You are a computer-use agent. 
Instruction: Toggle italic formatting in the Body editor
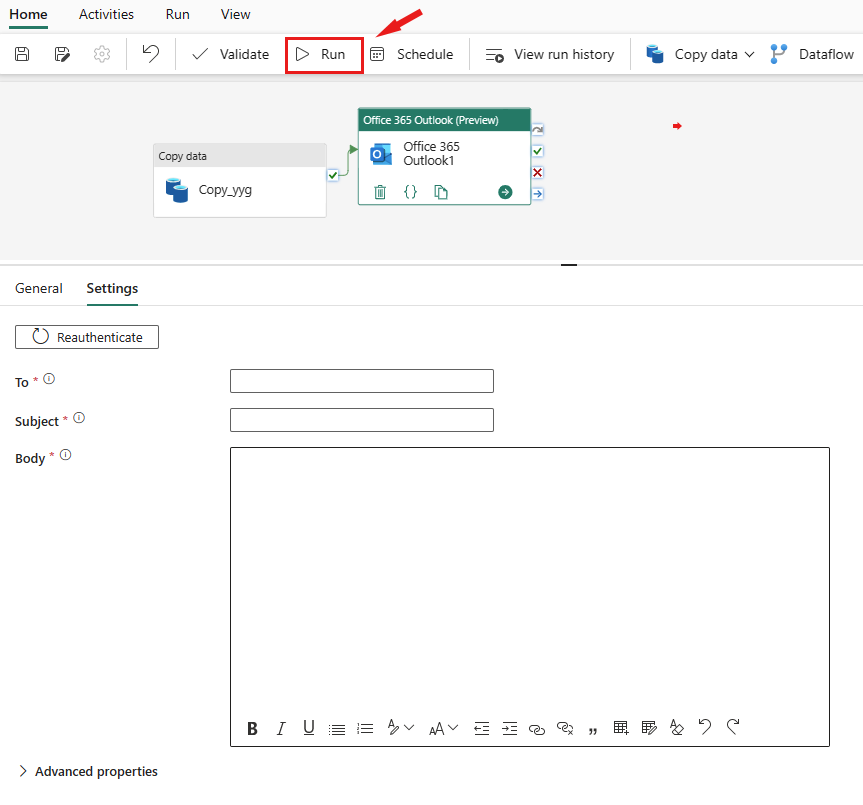click(280, 728)
